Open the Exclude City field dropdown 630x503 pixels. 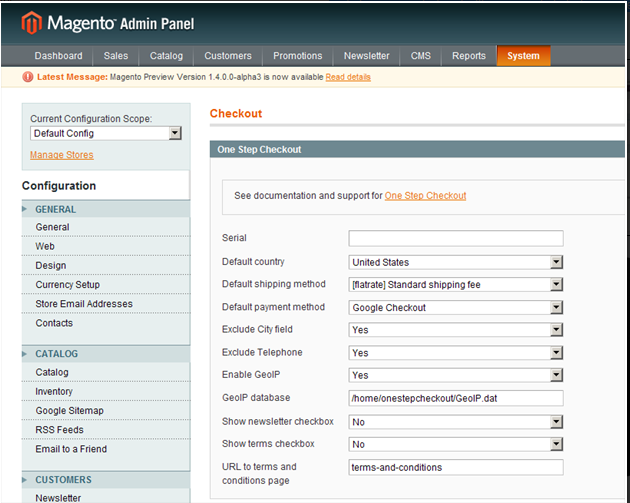click(x=456, y=330)
